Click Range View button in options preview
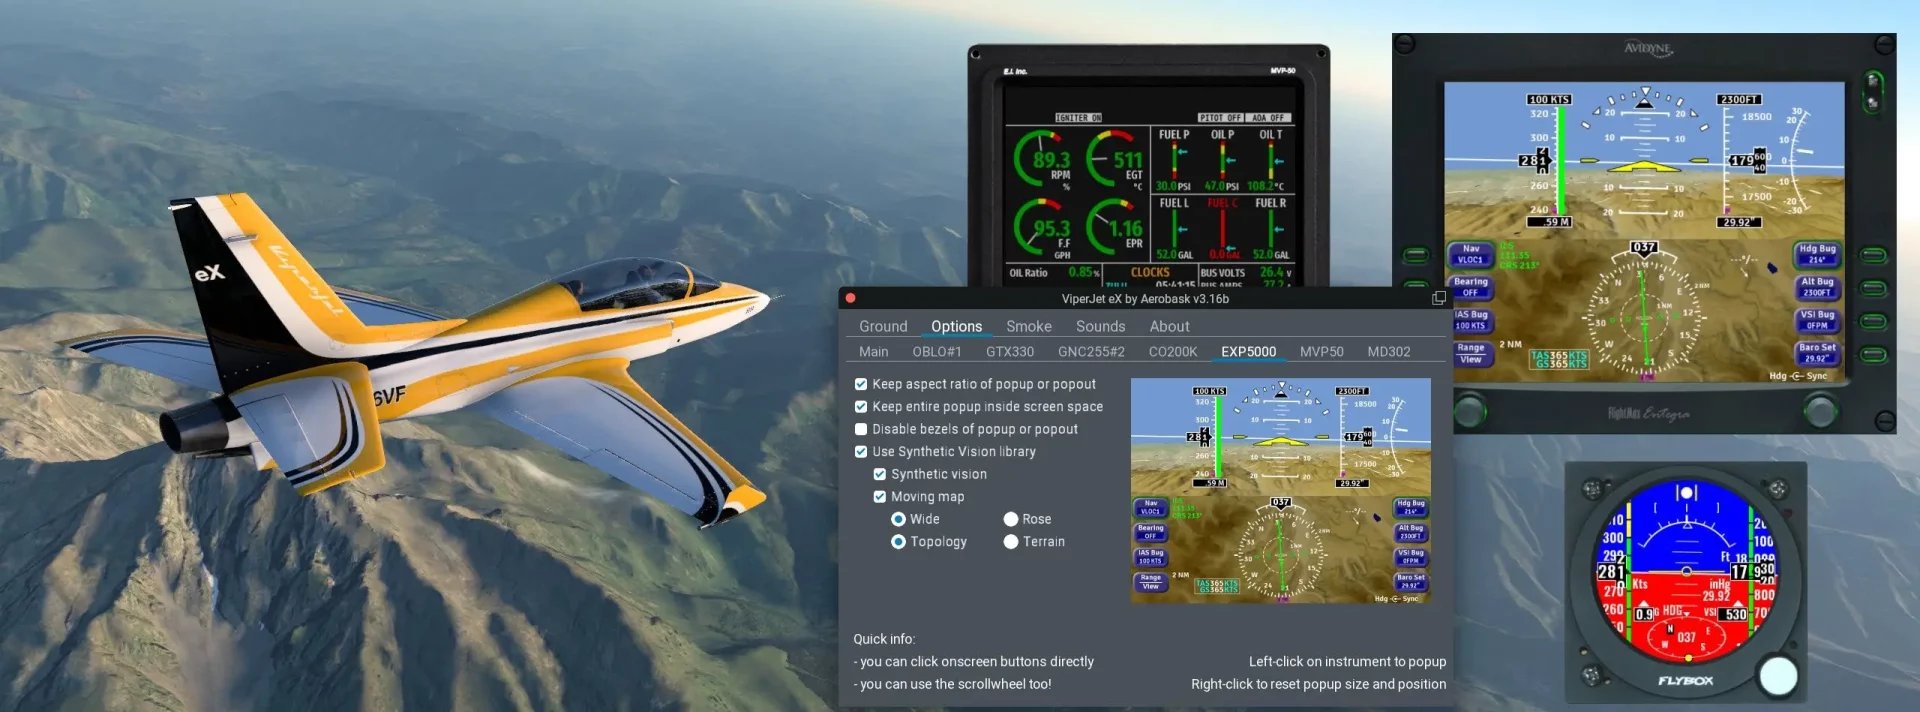Screen dimensions: 1920x712 [1150, 582]
